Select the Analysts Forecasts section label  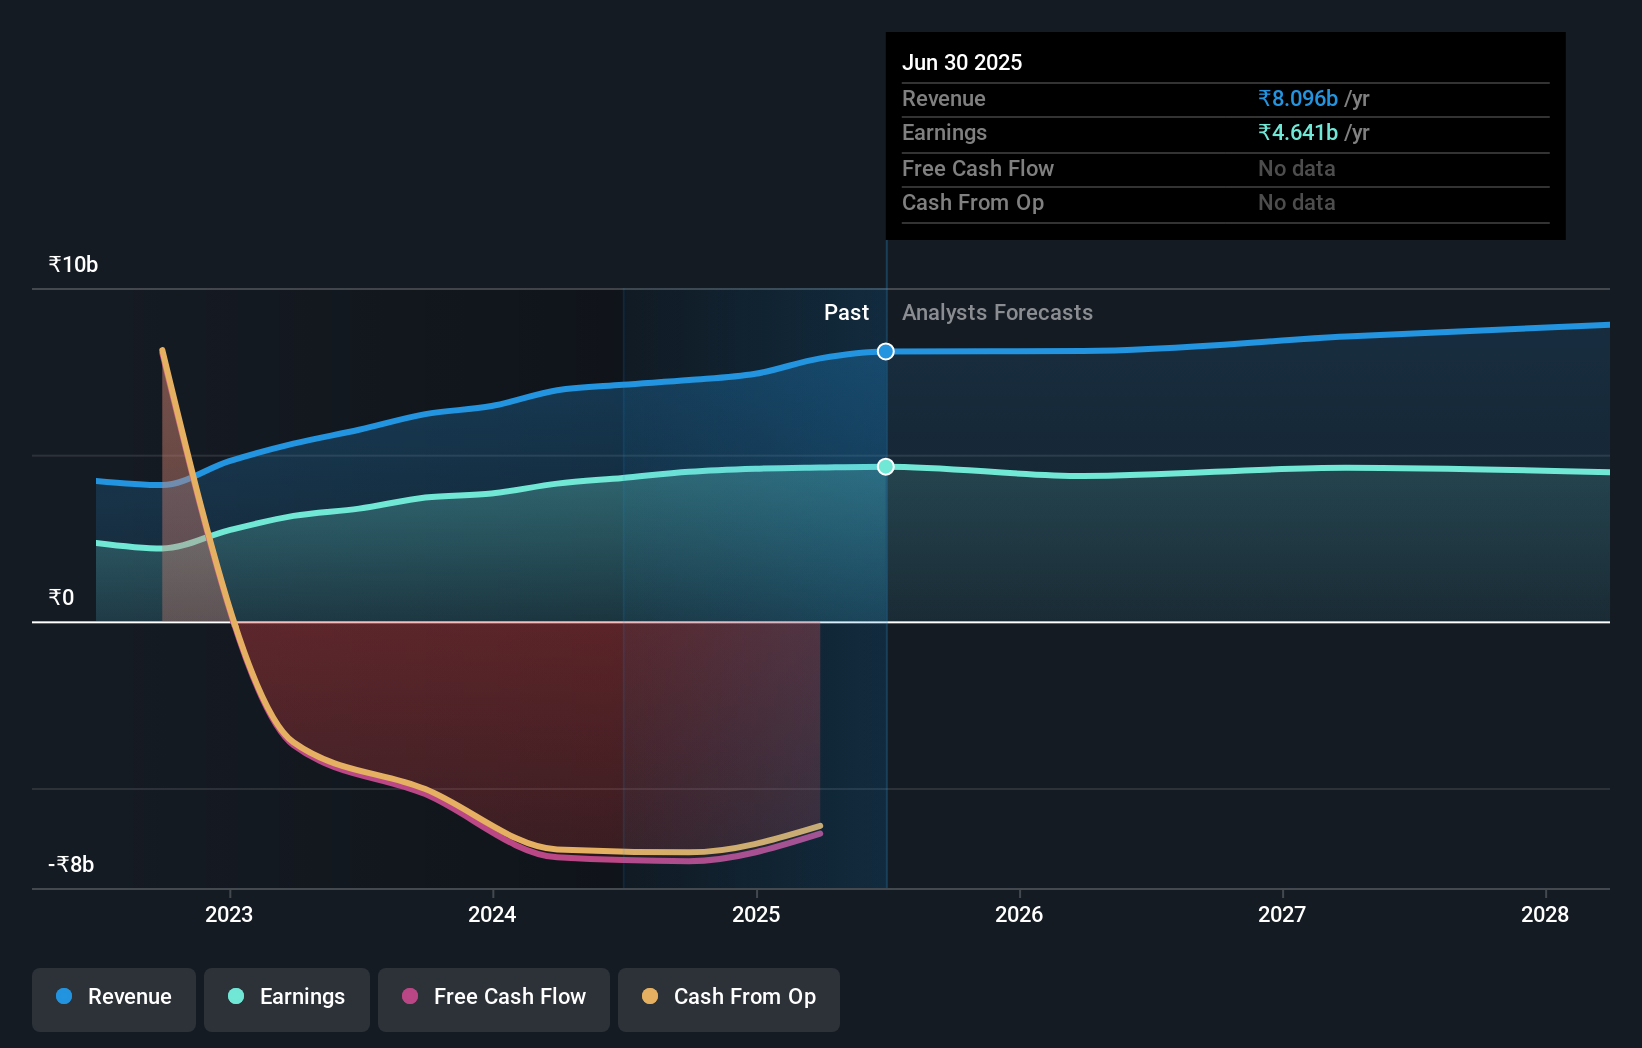(996, 312)
